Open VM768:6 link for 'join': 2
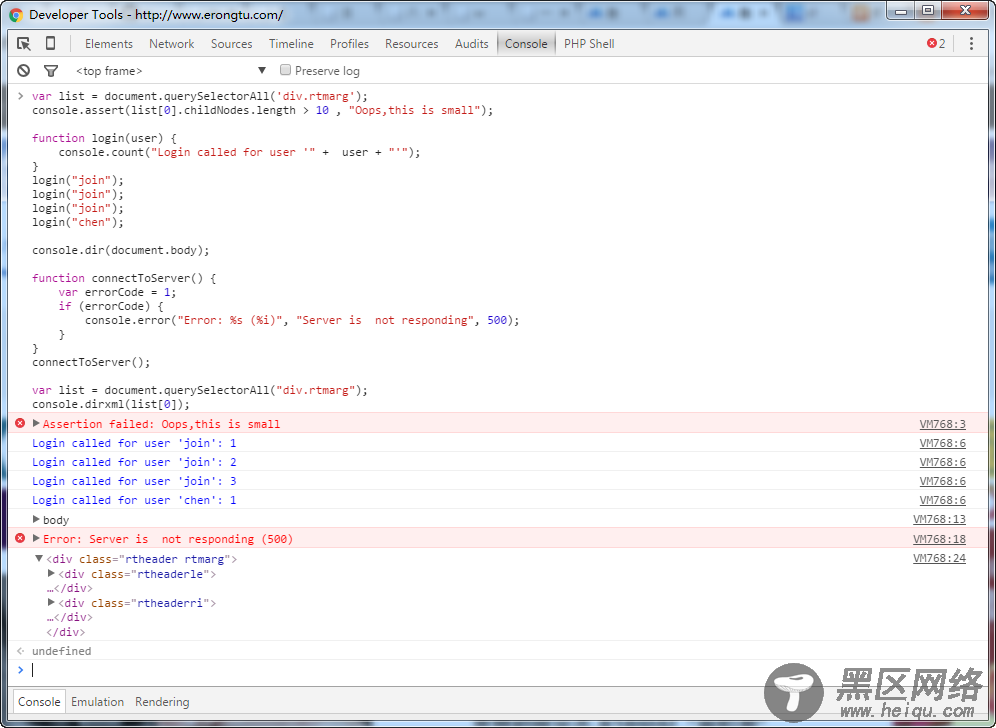Viewport: 996px width, 728px height. click(942, 462)
